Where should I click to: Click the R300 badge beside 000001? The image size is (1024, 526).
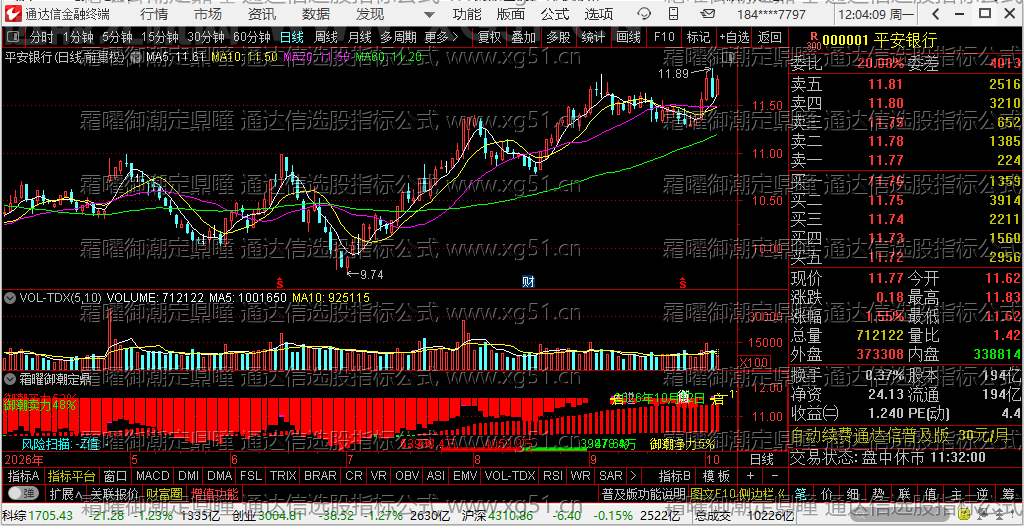click(x=813, y=42)
